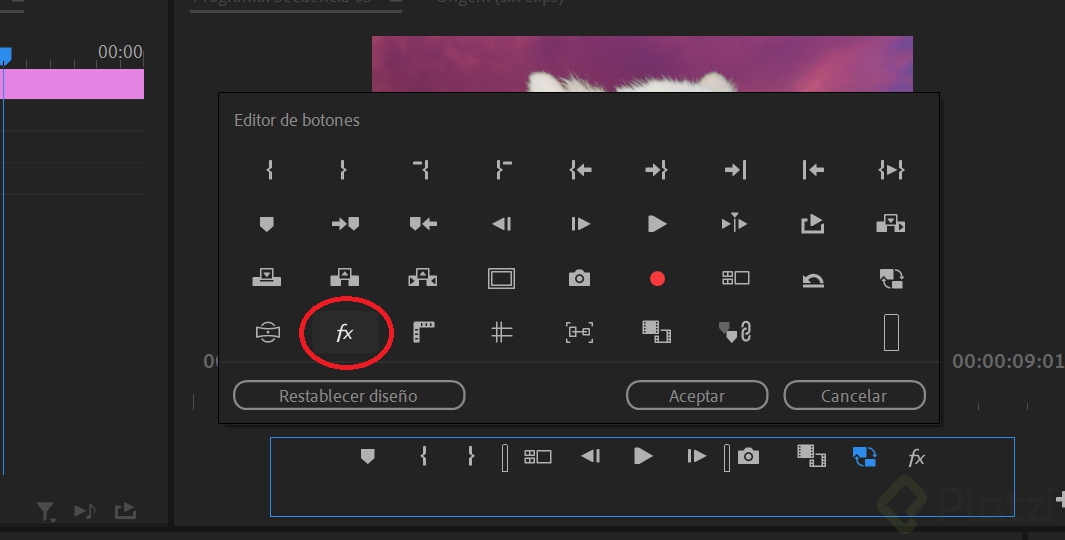Toggle fx mute in transport bar
1065x540 pixels.
click(916, 458)
